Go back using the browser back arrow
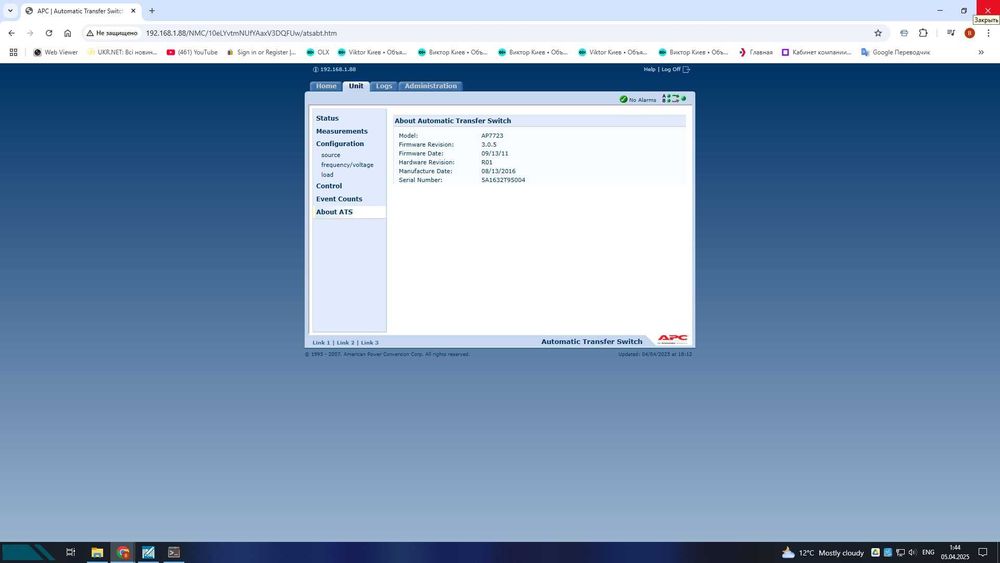 point(11,33)
